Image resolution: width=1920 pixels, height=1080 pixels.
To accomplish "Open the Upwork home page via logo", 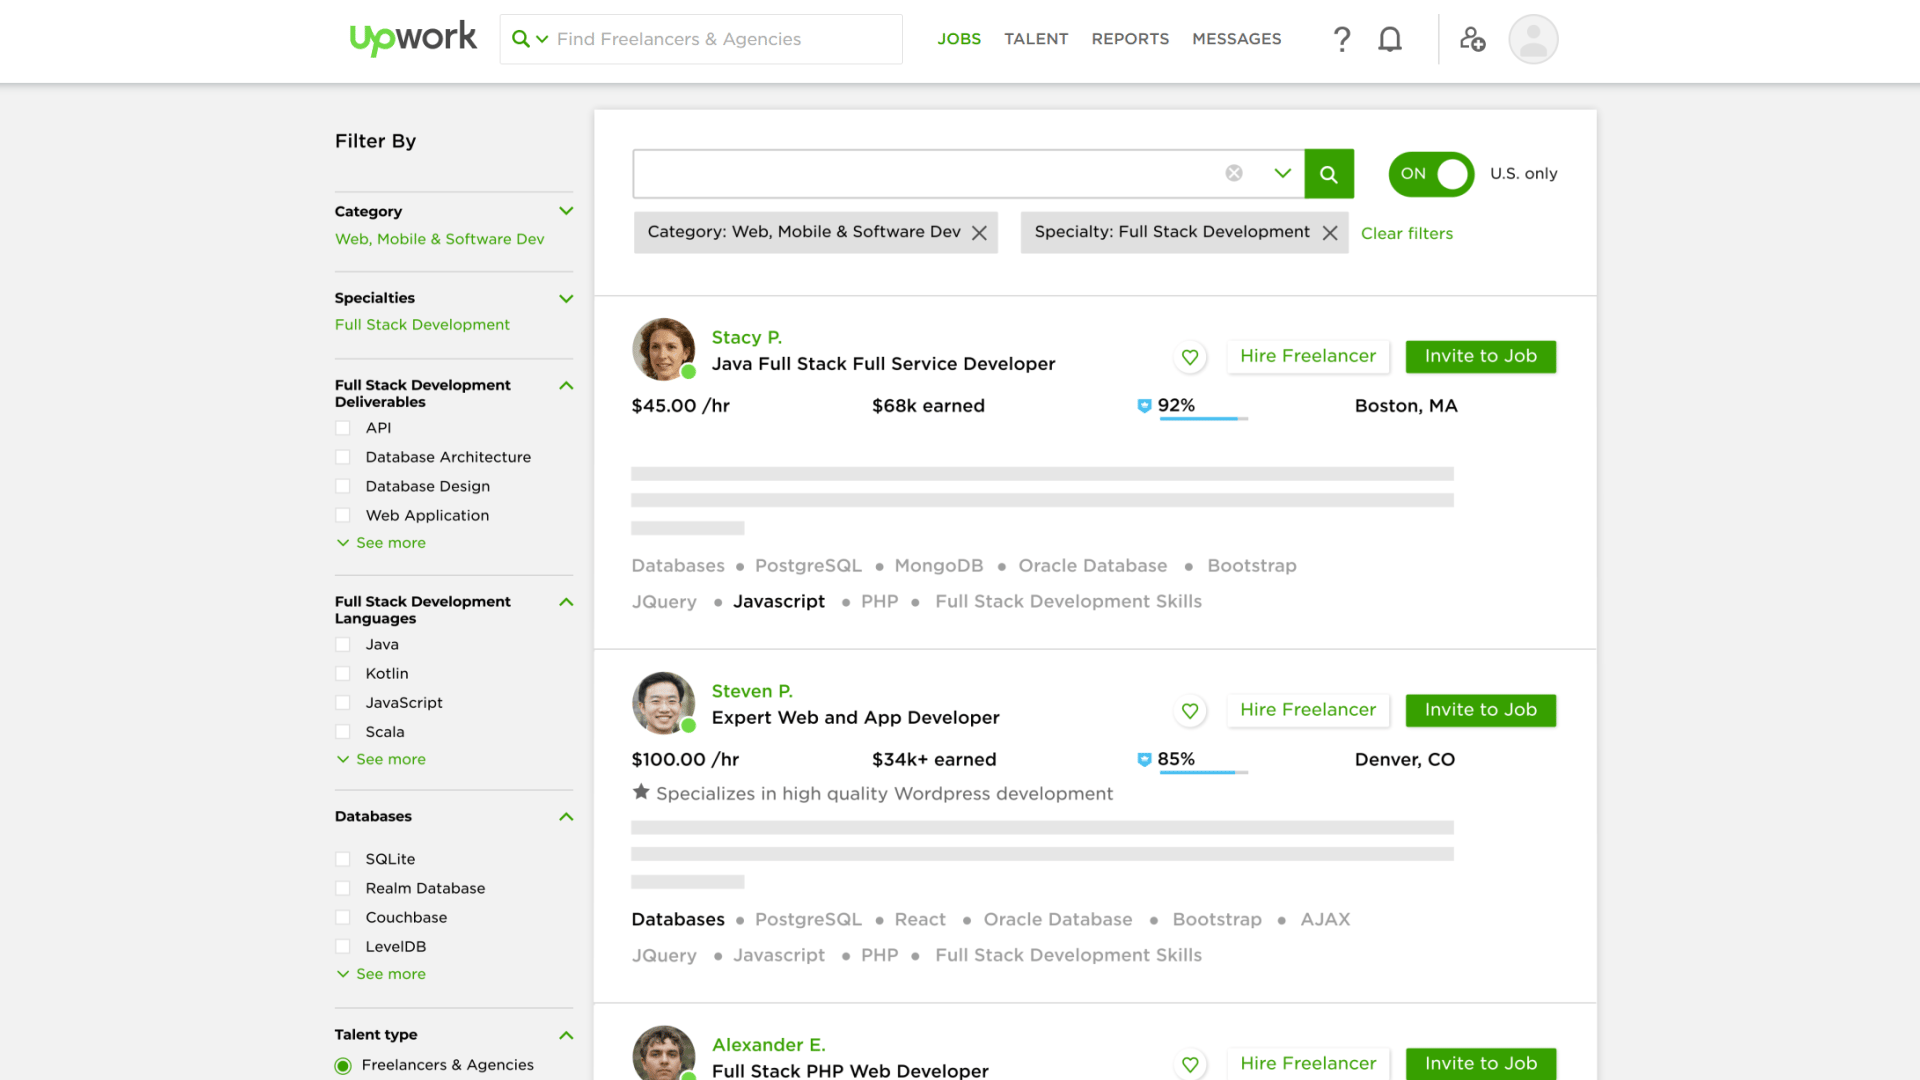I will pos(413,38).
